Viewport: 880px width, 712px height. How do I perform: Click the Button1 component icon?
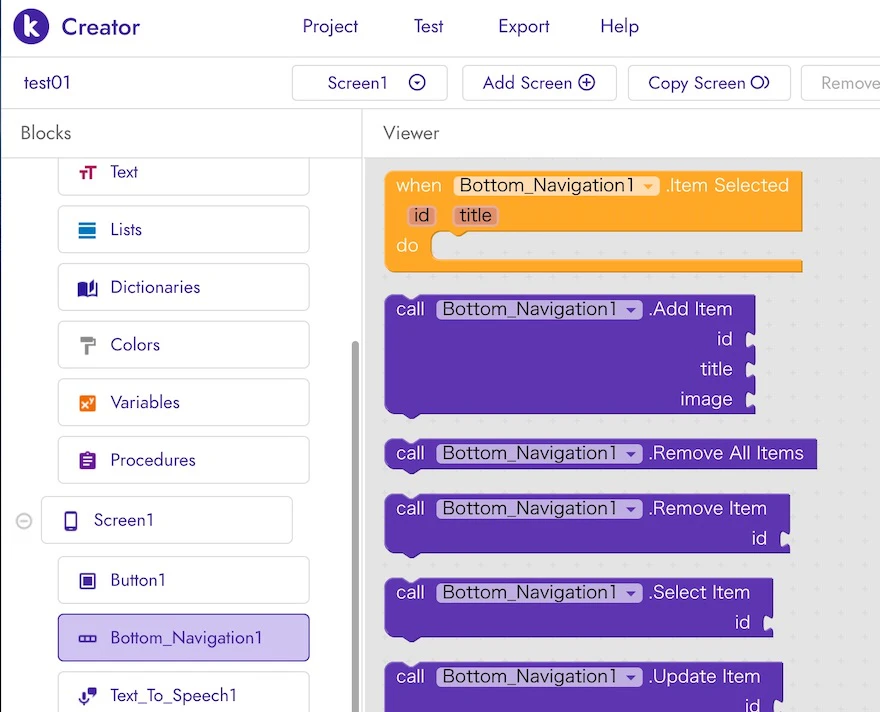pos(87,581)
